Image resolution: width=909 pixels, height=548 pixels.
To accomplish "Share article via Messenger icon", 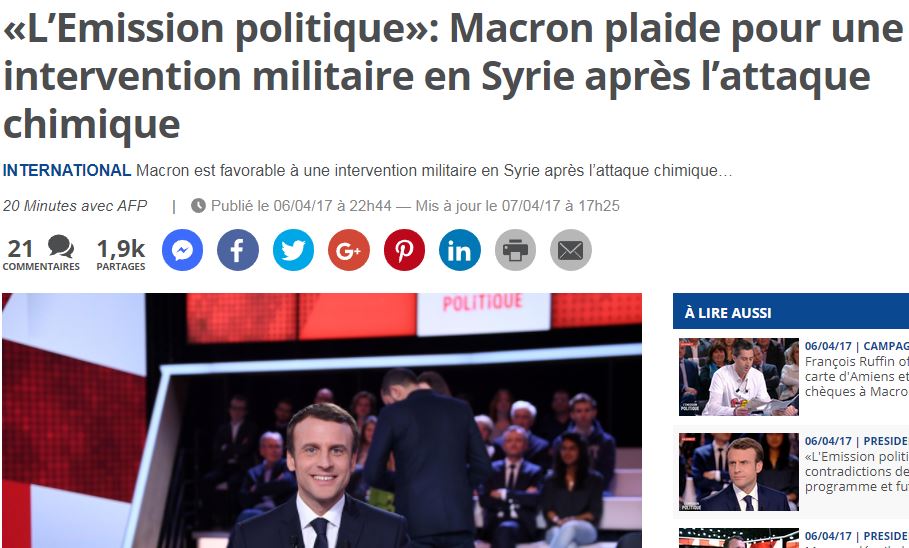I will tap(182, 250).
